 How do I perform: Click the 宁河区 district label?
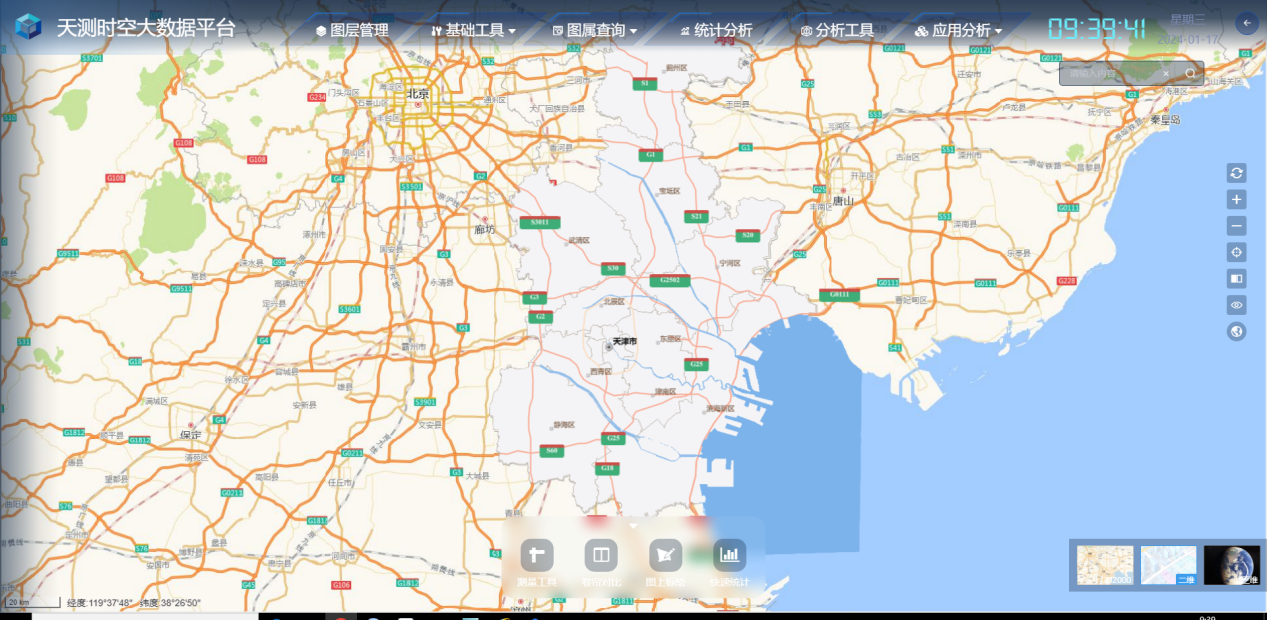(729, 263)
